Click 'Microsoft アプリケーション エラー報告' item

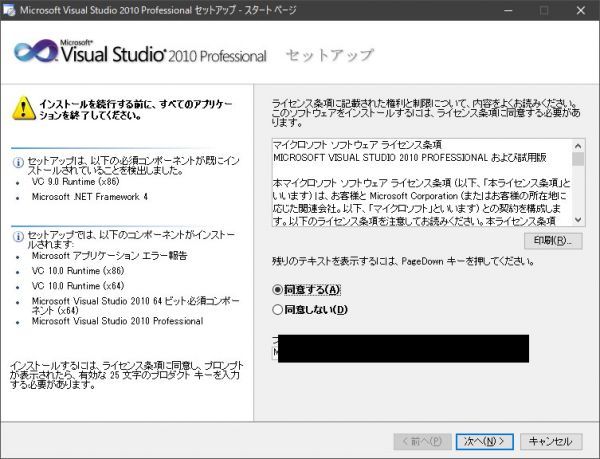coord(109,256)
